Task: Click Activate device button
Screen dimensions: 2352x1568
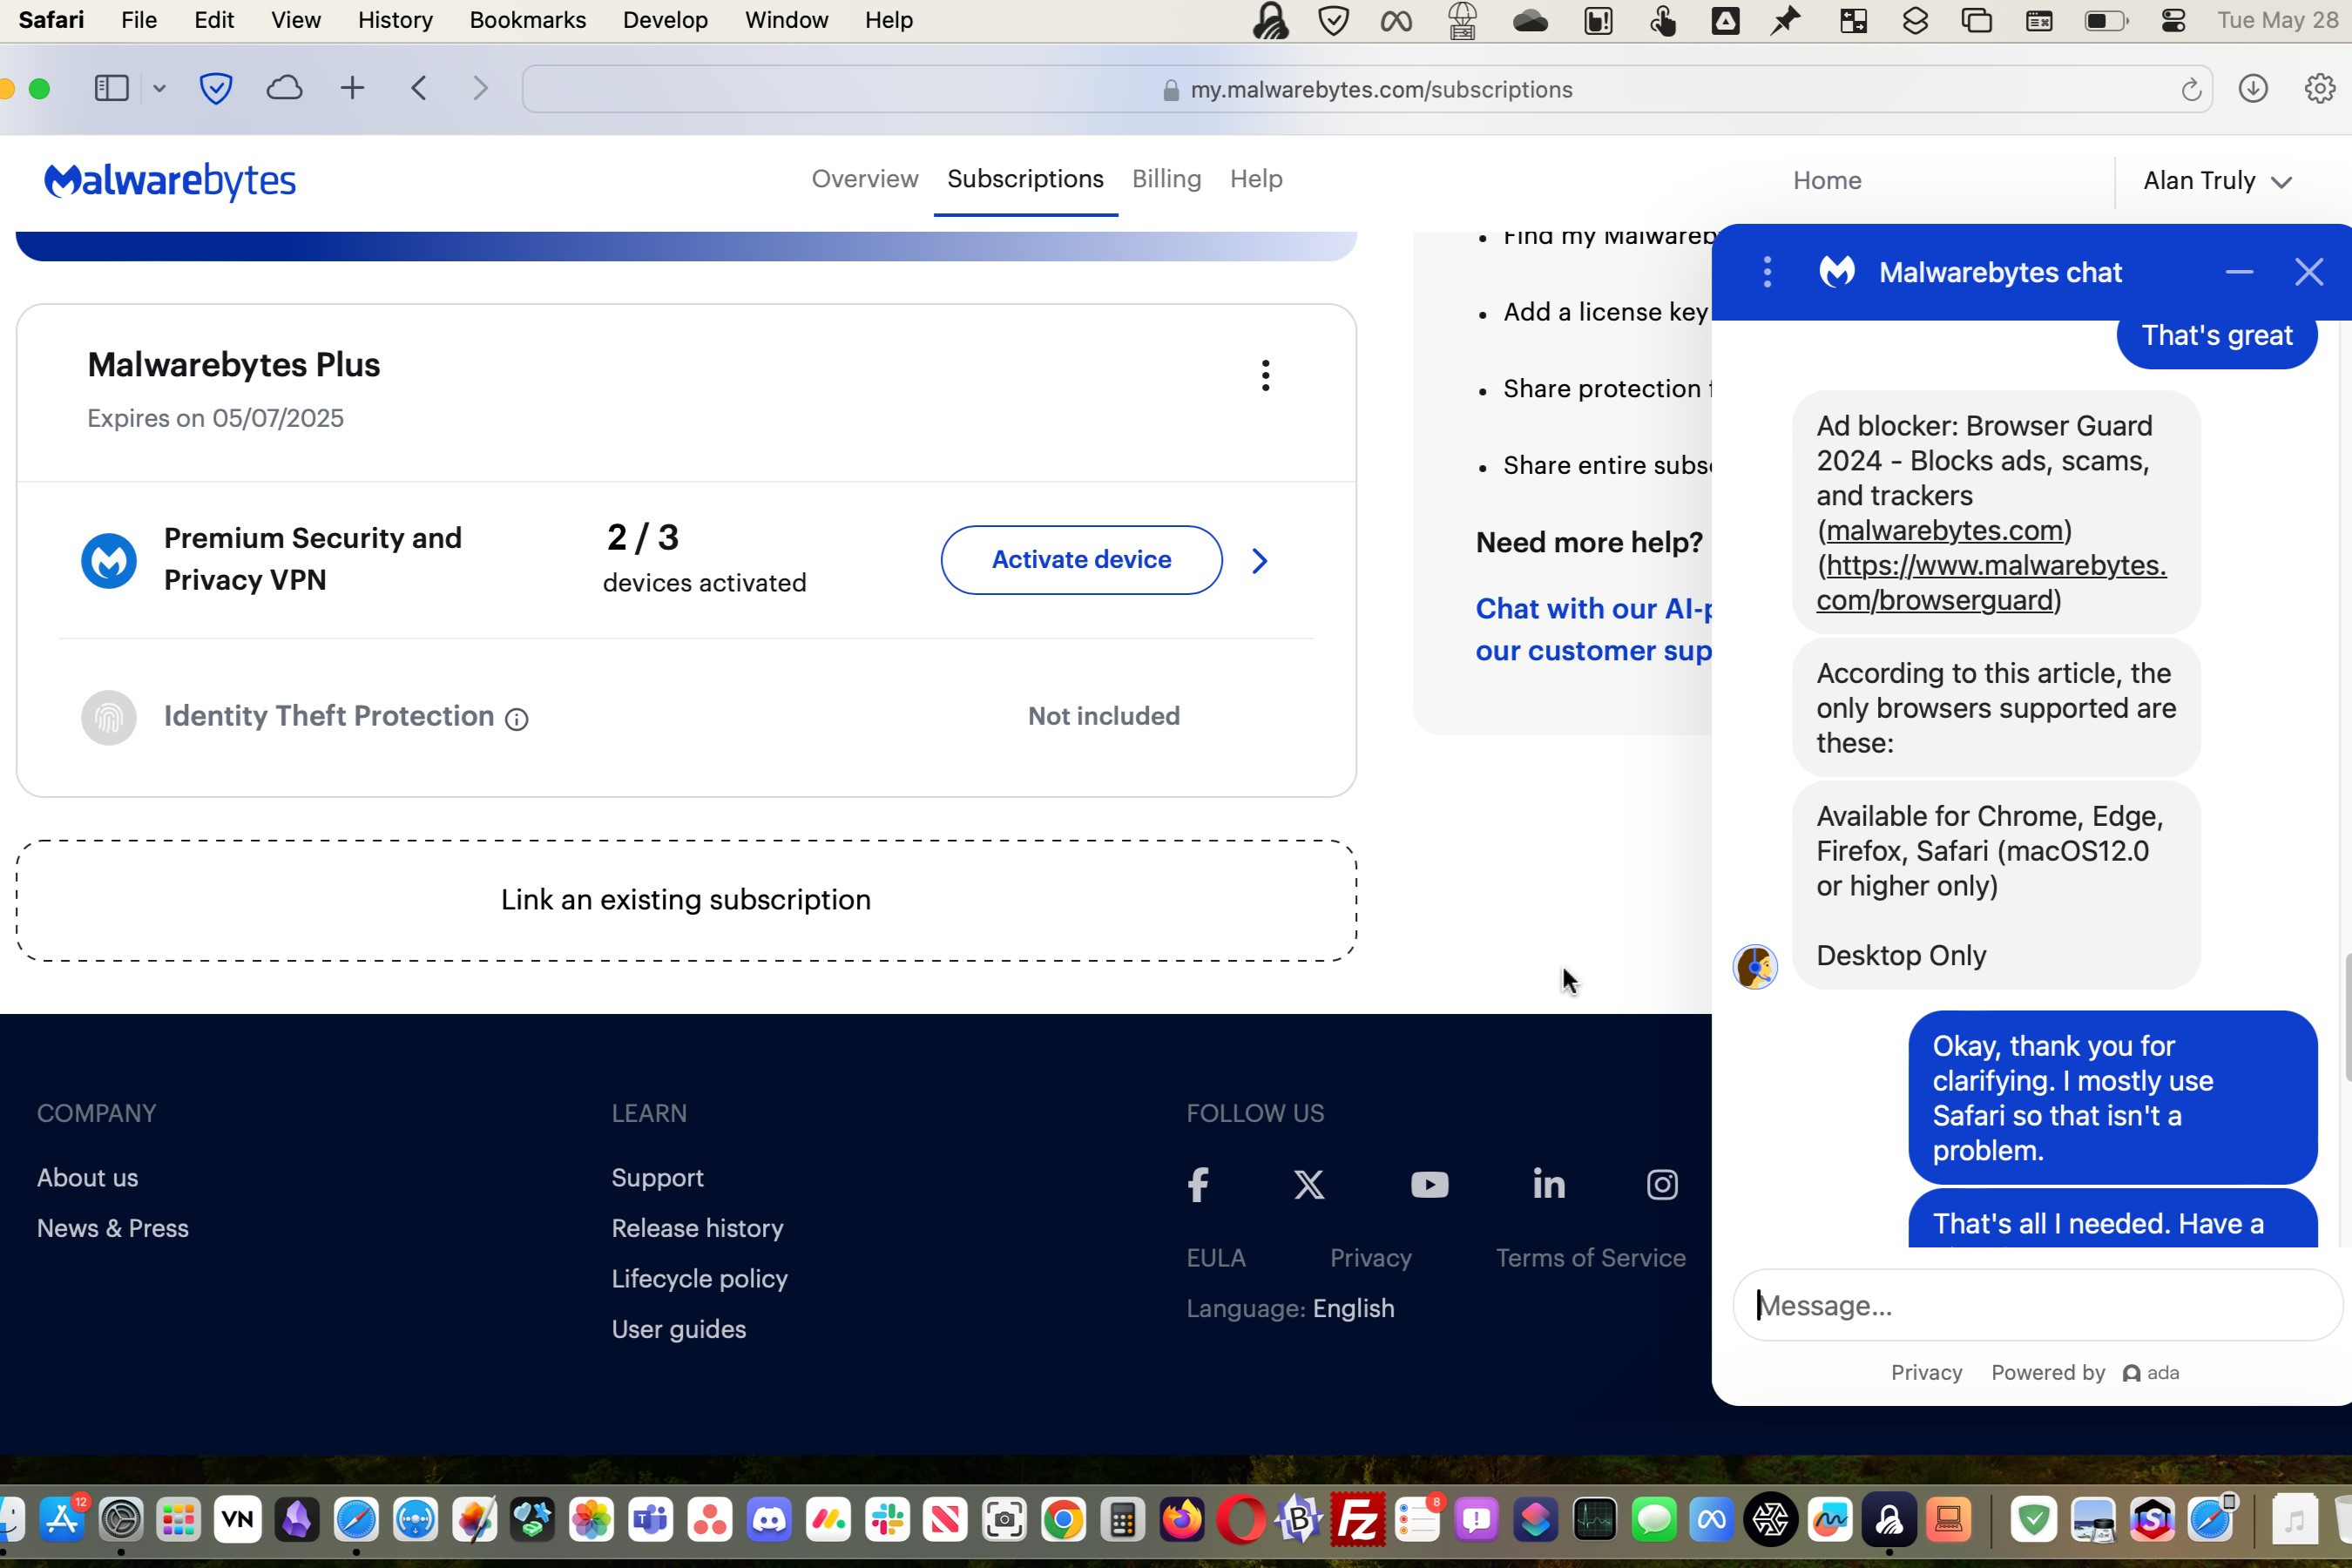Action: 1080,558
